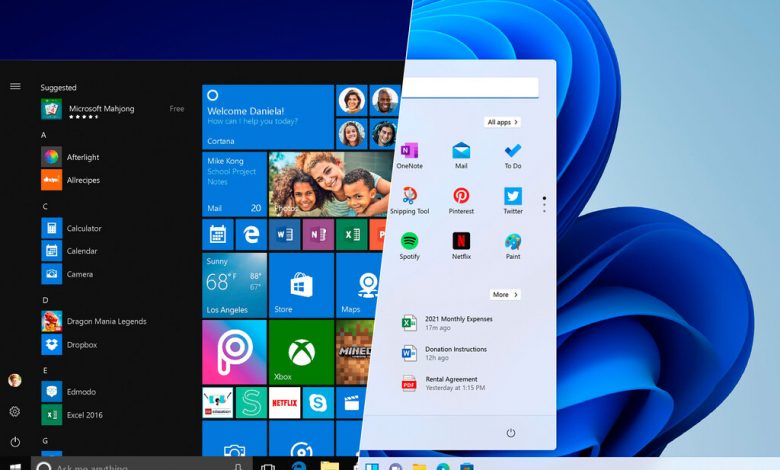The width and height of the screenshot is (780, 470).
Task: Launch Afterlight from the app list
Action: (x=70, y=157)
